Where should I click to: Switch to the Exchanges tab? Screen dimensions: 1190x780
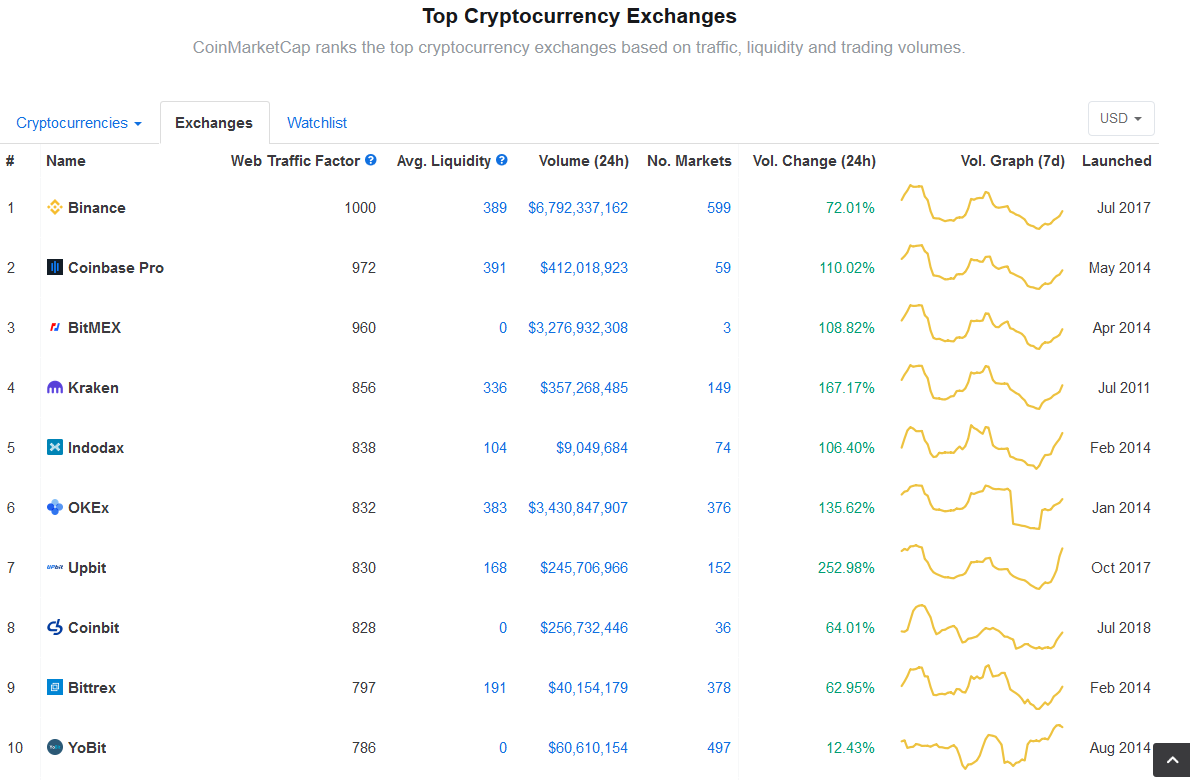pyautogui.click(x=214, y=123)
